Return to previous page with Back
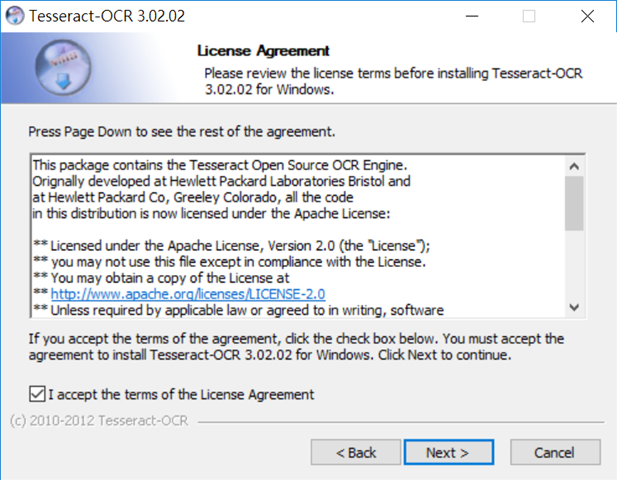617x480 pixels. [356, 452]
